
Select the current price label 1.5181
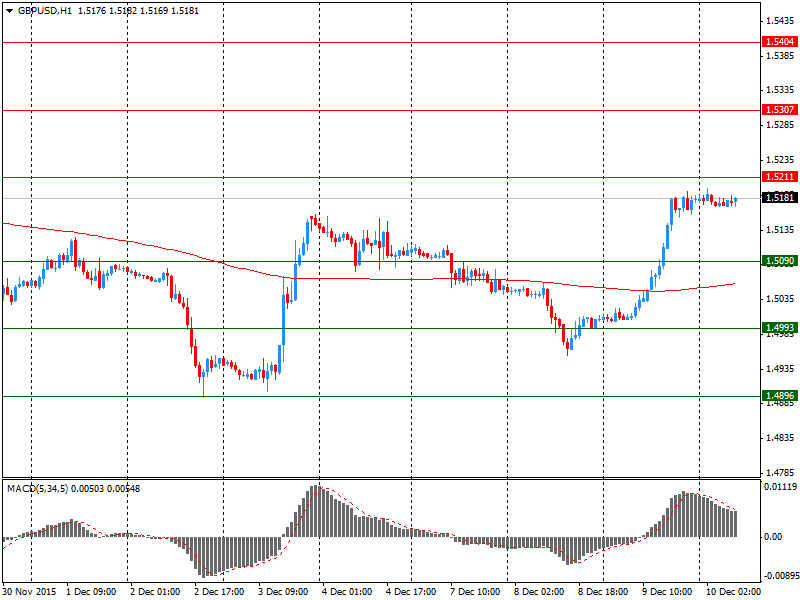[x=780, y=197]
